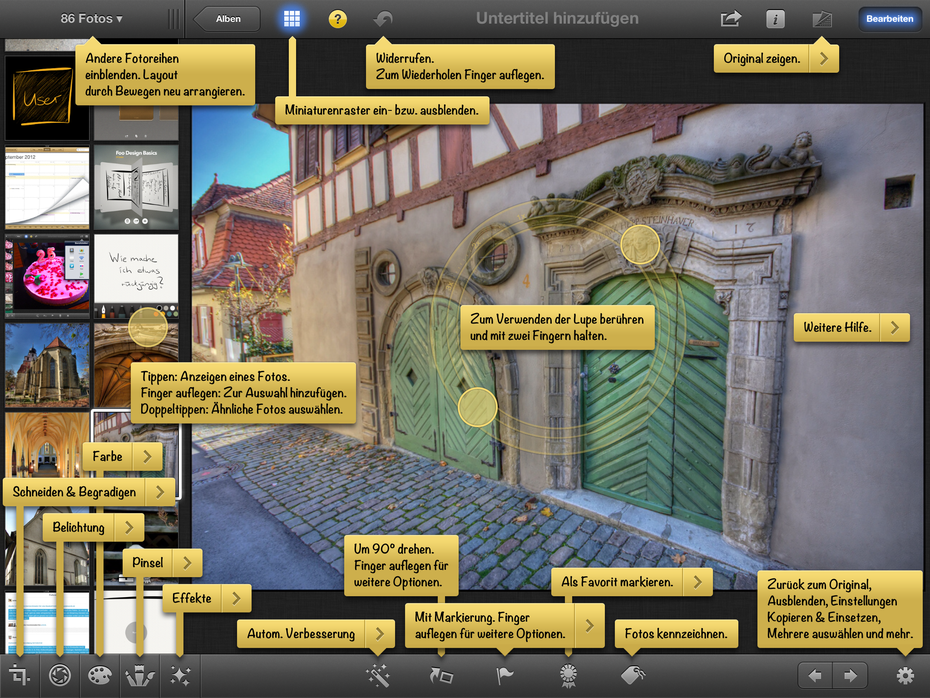The image size is (930, 698).
Task: Open the '86 Fotos' dropdown
Action: point(91,19)
